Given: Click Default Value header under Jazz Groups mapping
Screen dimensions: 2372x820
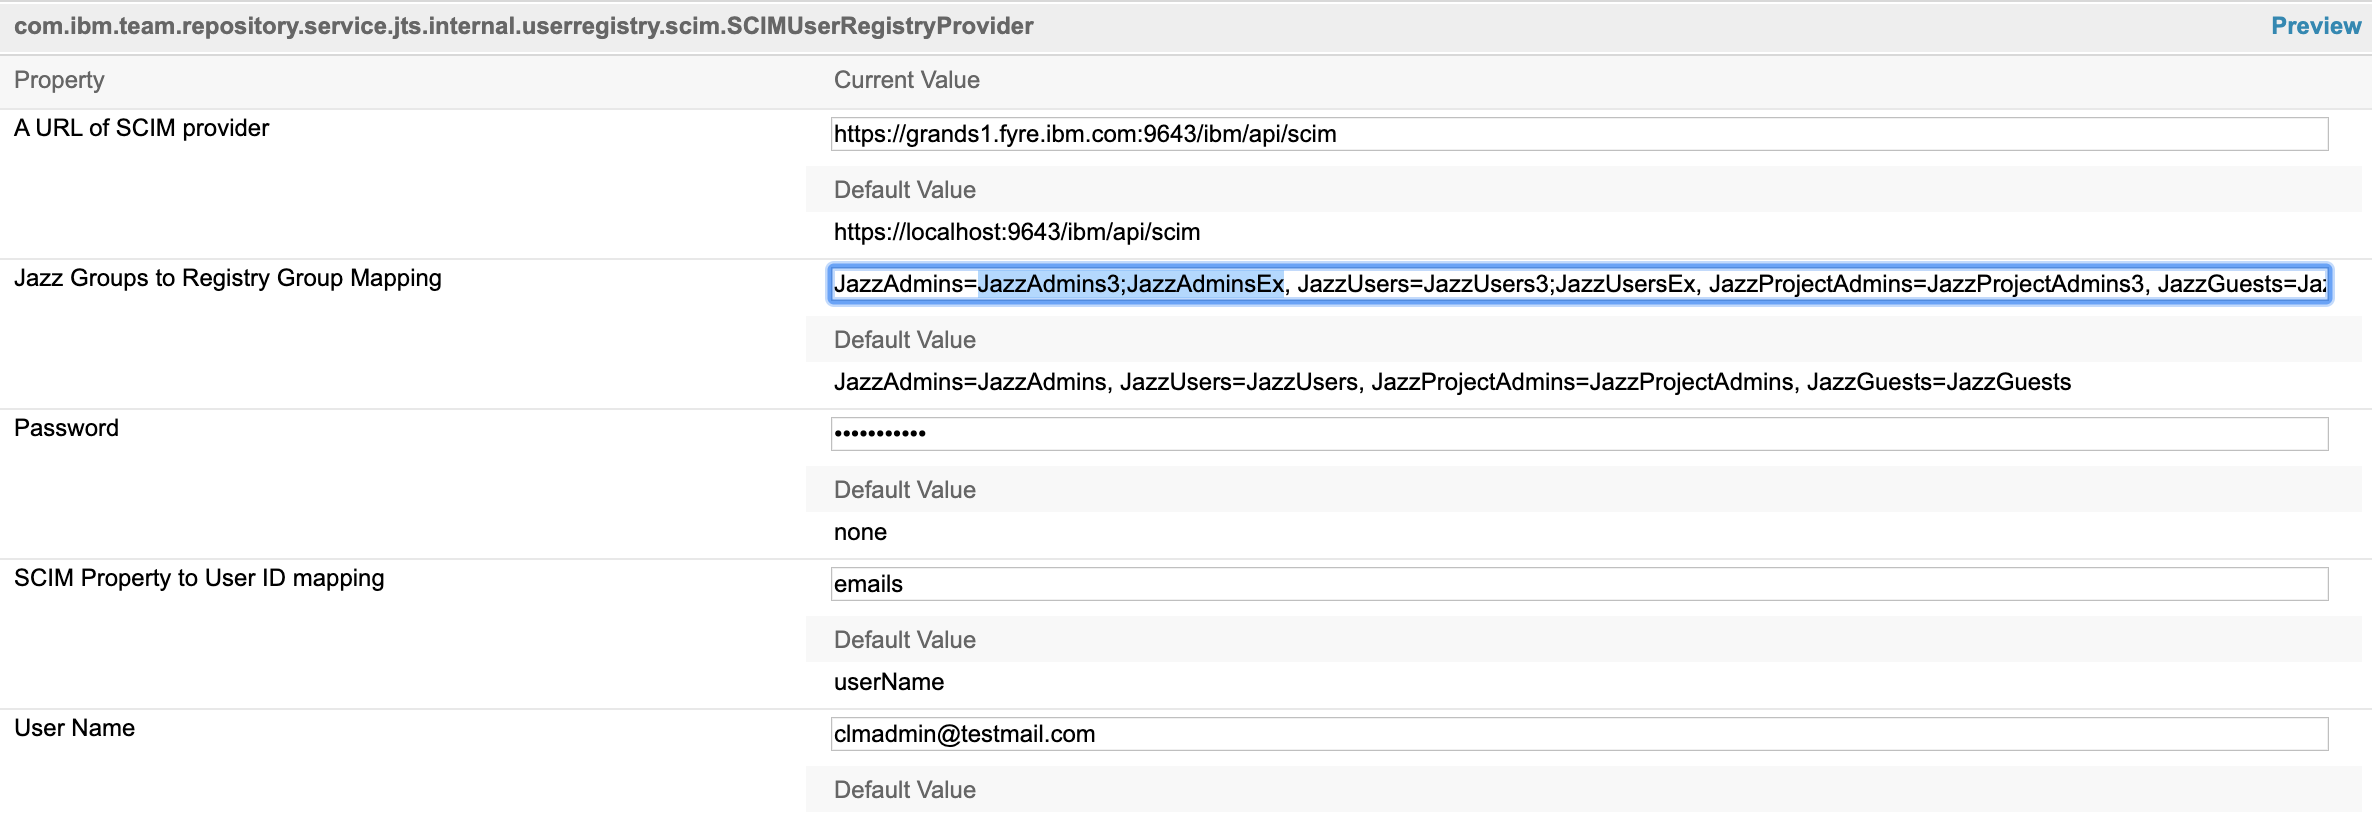Looking at the screenshot, I should (905, 340).
